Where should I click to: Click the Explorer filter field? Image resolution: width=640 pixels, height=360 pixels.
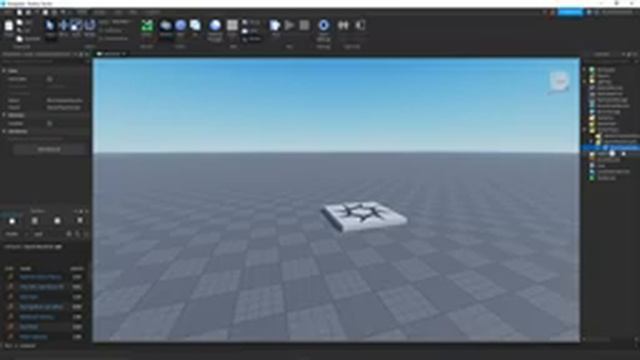point(610,61)
